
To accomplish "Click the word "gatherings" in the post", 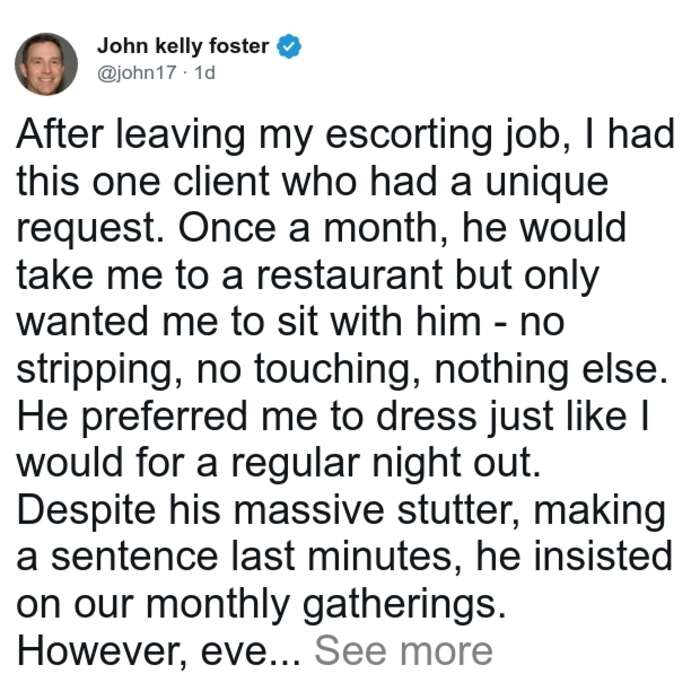I will click(x=404, y=606).
